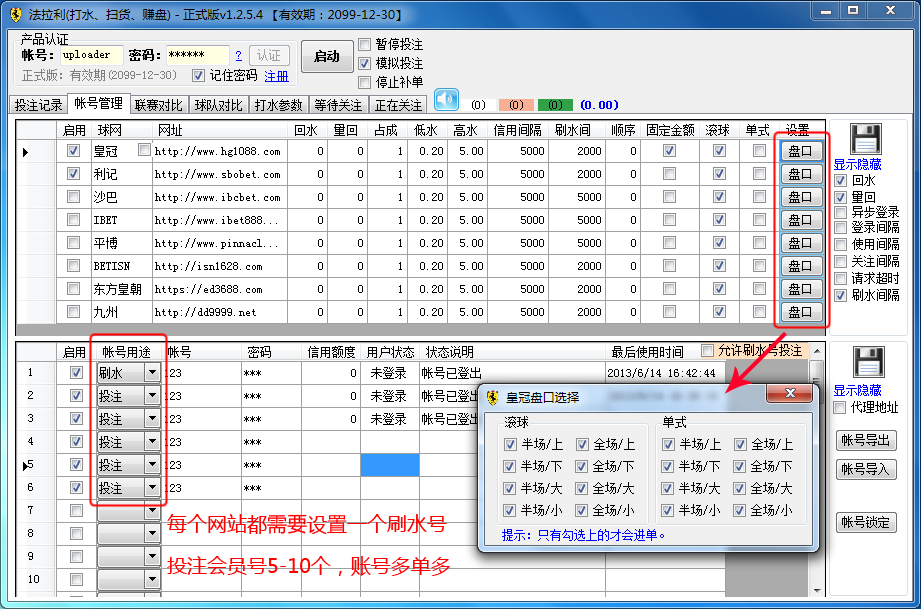Click the question mark help link

tap(238, 56)
